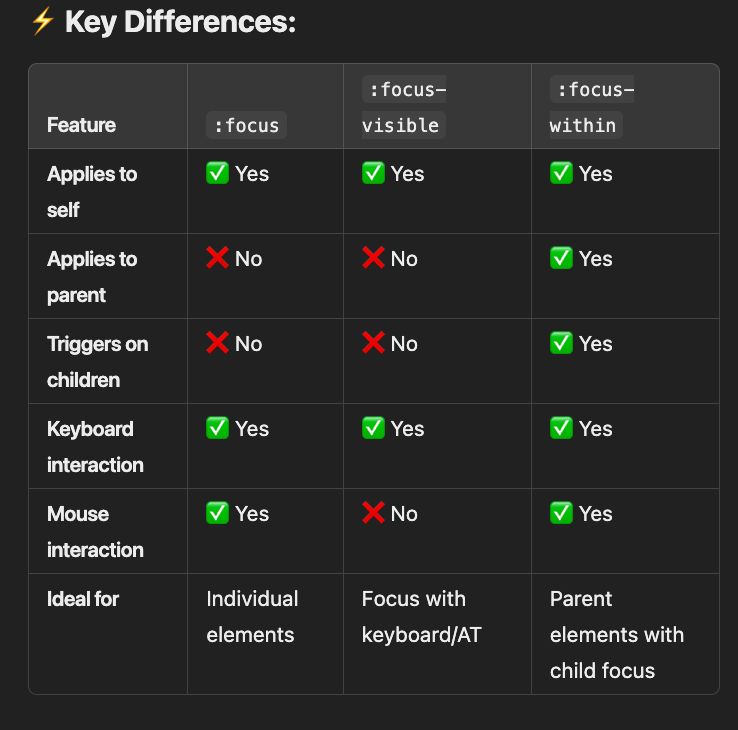Click the :focus-within column header
The image size is (738, 730).
(x=592, y=108)
